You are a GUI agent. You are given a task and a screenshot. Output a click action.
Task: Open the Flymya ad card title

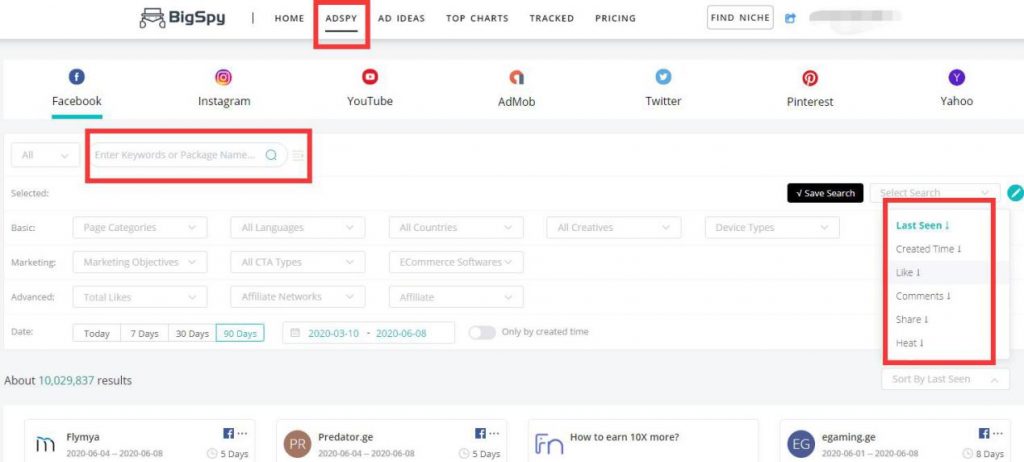click(x=83, y=437)
